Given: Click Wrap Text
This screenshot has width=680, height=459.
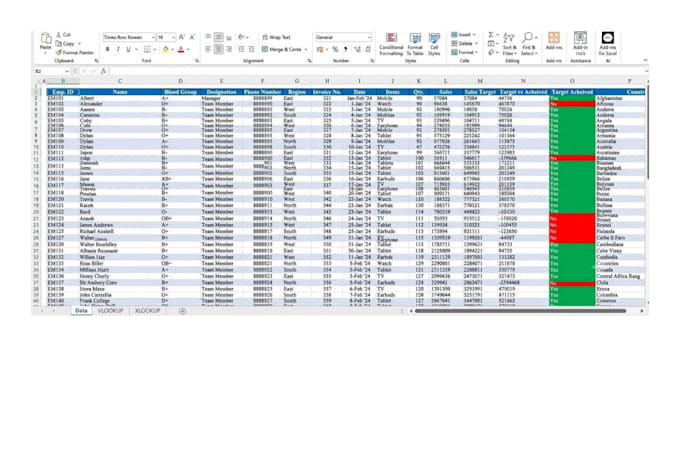Looking at the screenshot, I should point(276,37).
